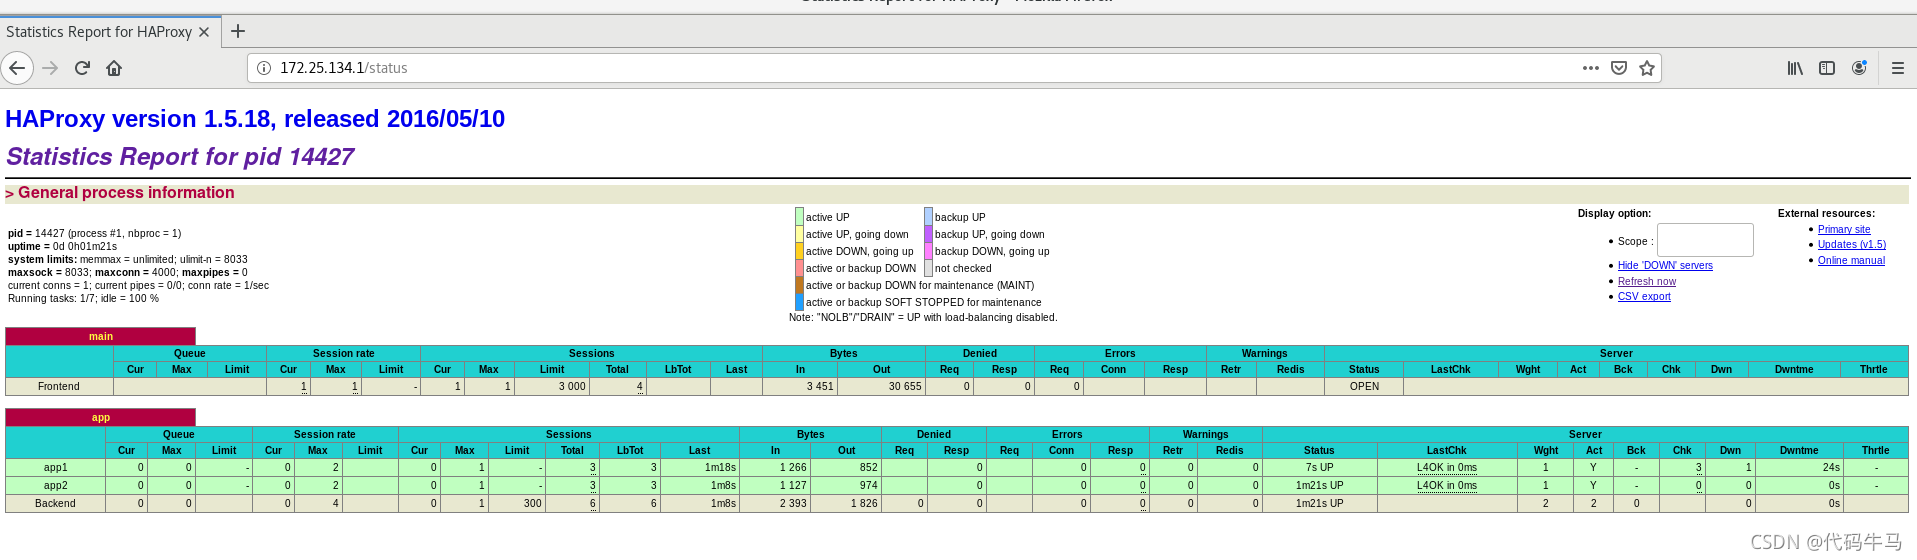Click the Frontend row label
The width and height of the screenshot is (1917, 560).
pyautogui.click(x=59, y=386)
